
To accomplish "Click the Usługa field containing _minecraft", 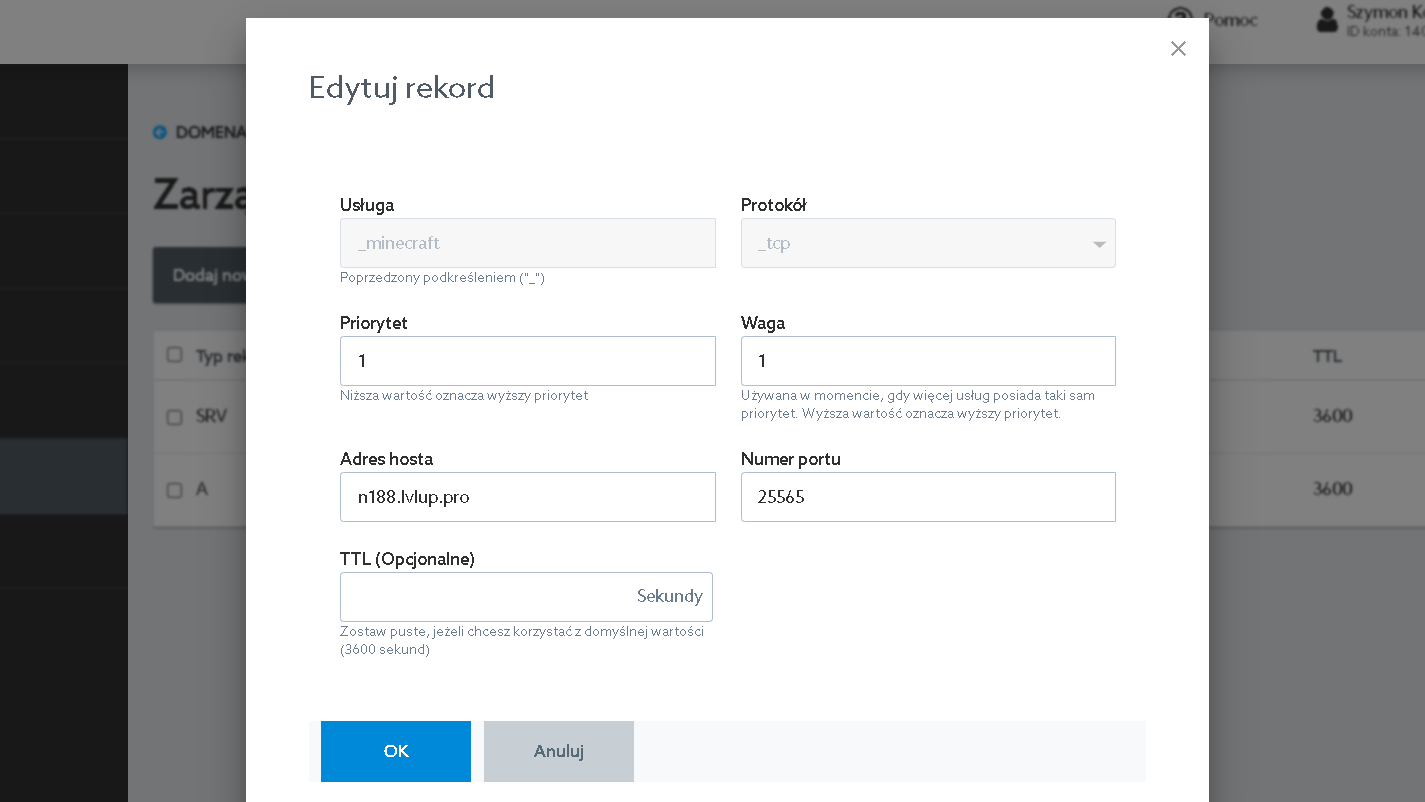I will coord(527,243).
